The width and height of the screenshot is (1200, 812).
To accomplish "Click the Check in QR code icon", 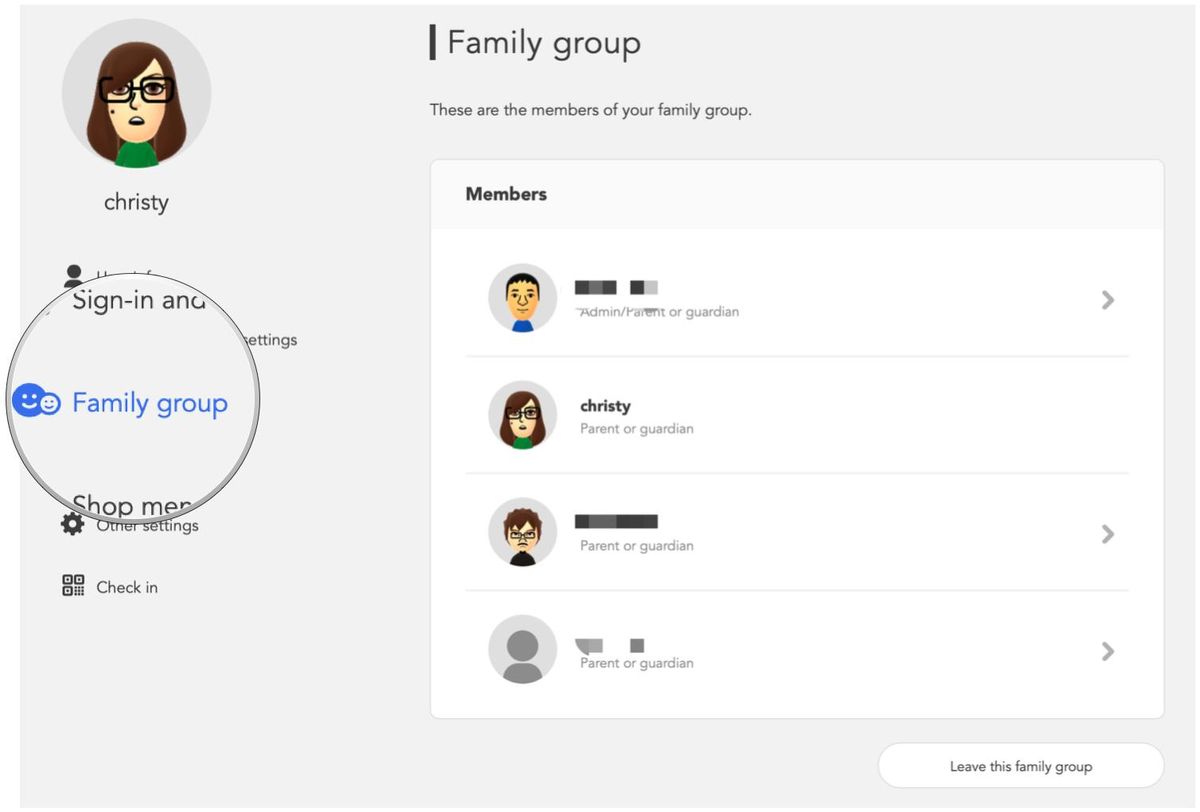I will (x=73, y=586).
